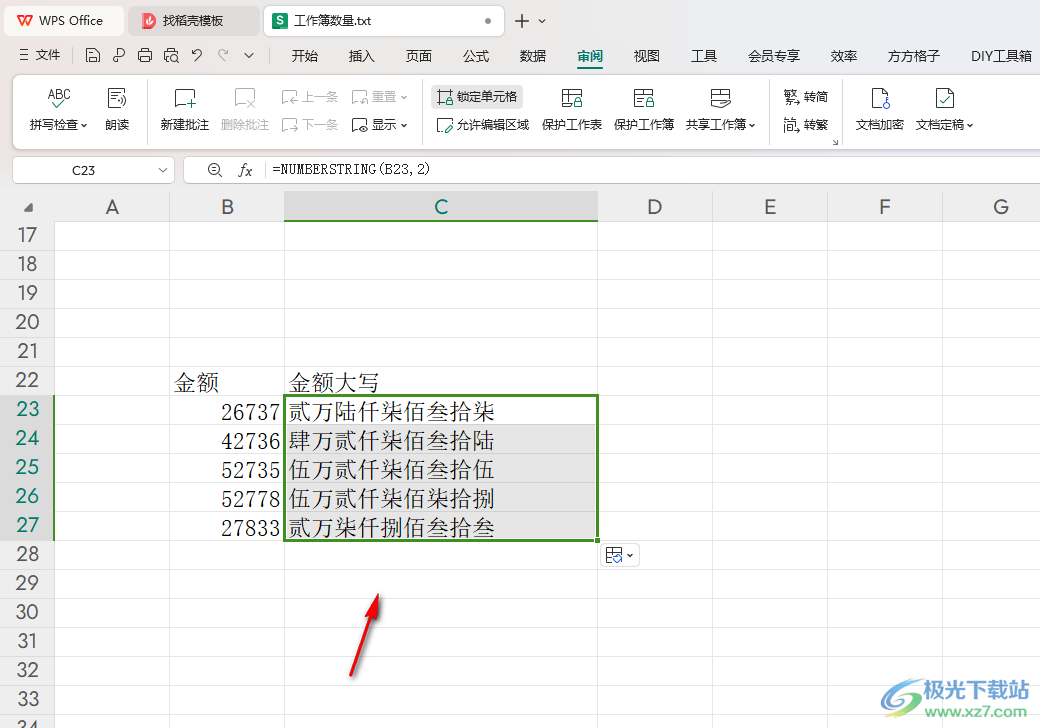This screenshot has height=728, width=1040.
Task: Click the Save icon in quick toolbar
Action: coord(93,56)
